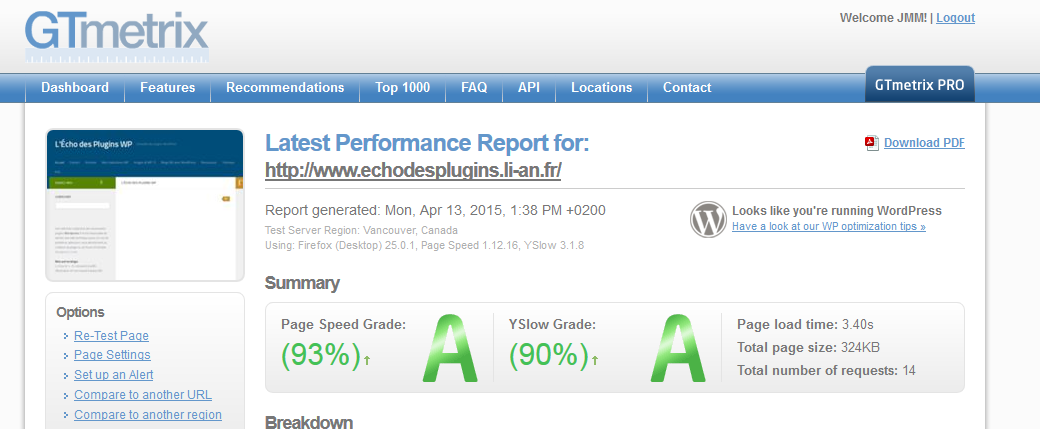Open the Recommendations menu item
Image resolution: width=1040 pixels, height=429 pixels.
point(285,87)
